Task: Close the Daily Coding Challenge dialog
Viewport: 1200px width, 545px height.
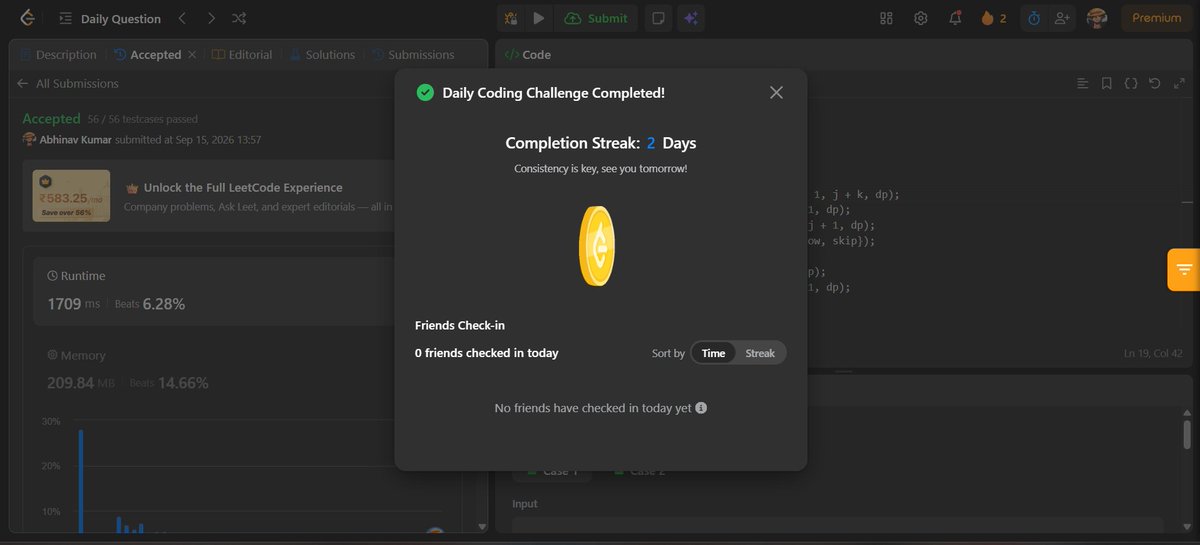Action: (x=776, y=93)
